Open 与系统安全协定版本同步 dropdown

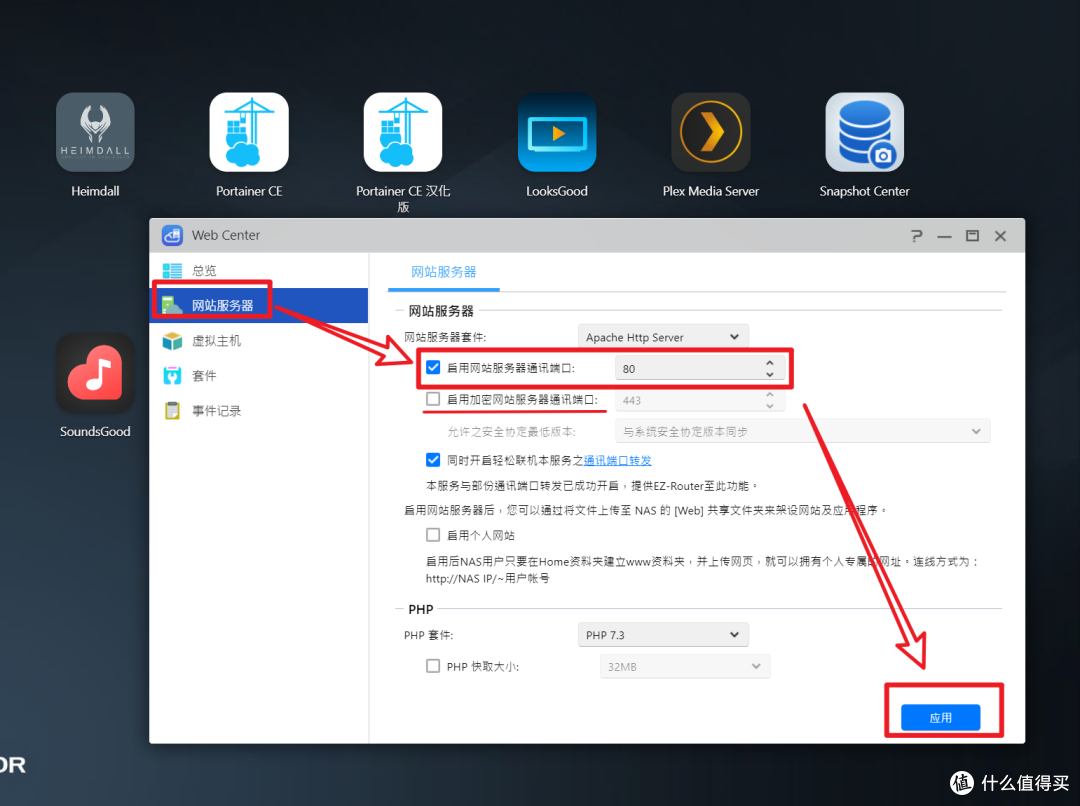pos(802,431)
